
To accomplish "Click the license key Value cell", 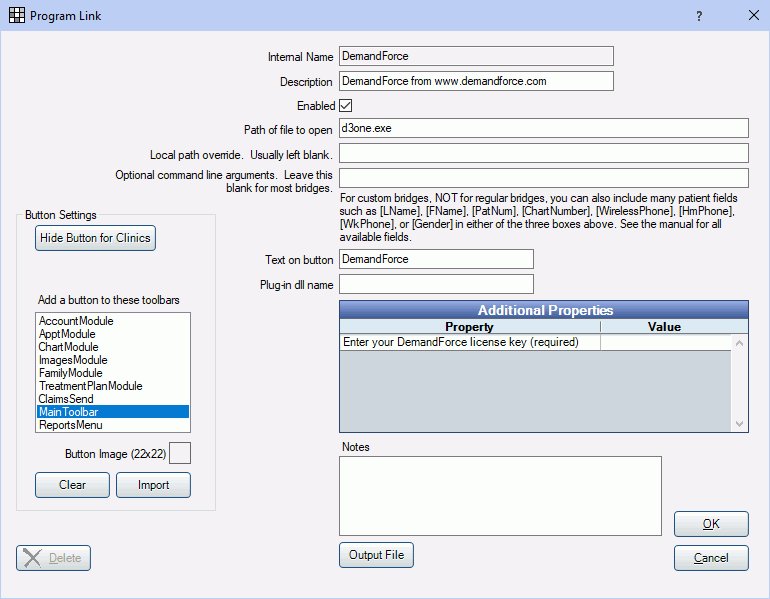I will point(665,342).
